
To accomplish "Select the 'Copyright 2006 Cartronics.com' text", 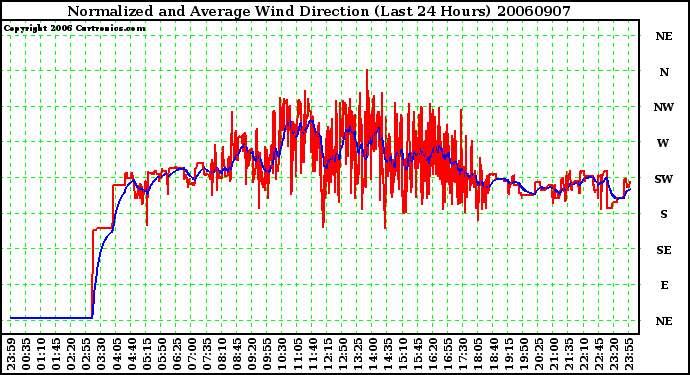I will coord(74,29).
